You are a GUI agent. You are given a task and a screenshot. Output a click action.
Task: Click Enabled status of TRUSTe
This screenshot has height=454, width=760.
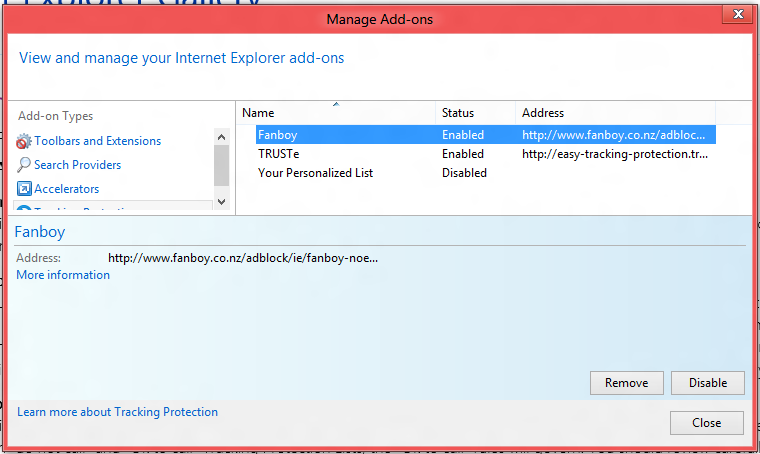tap(462, 154)
